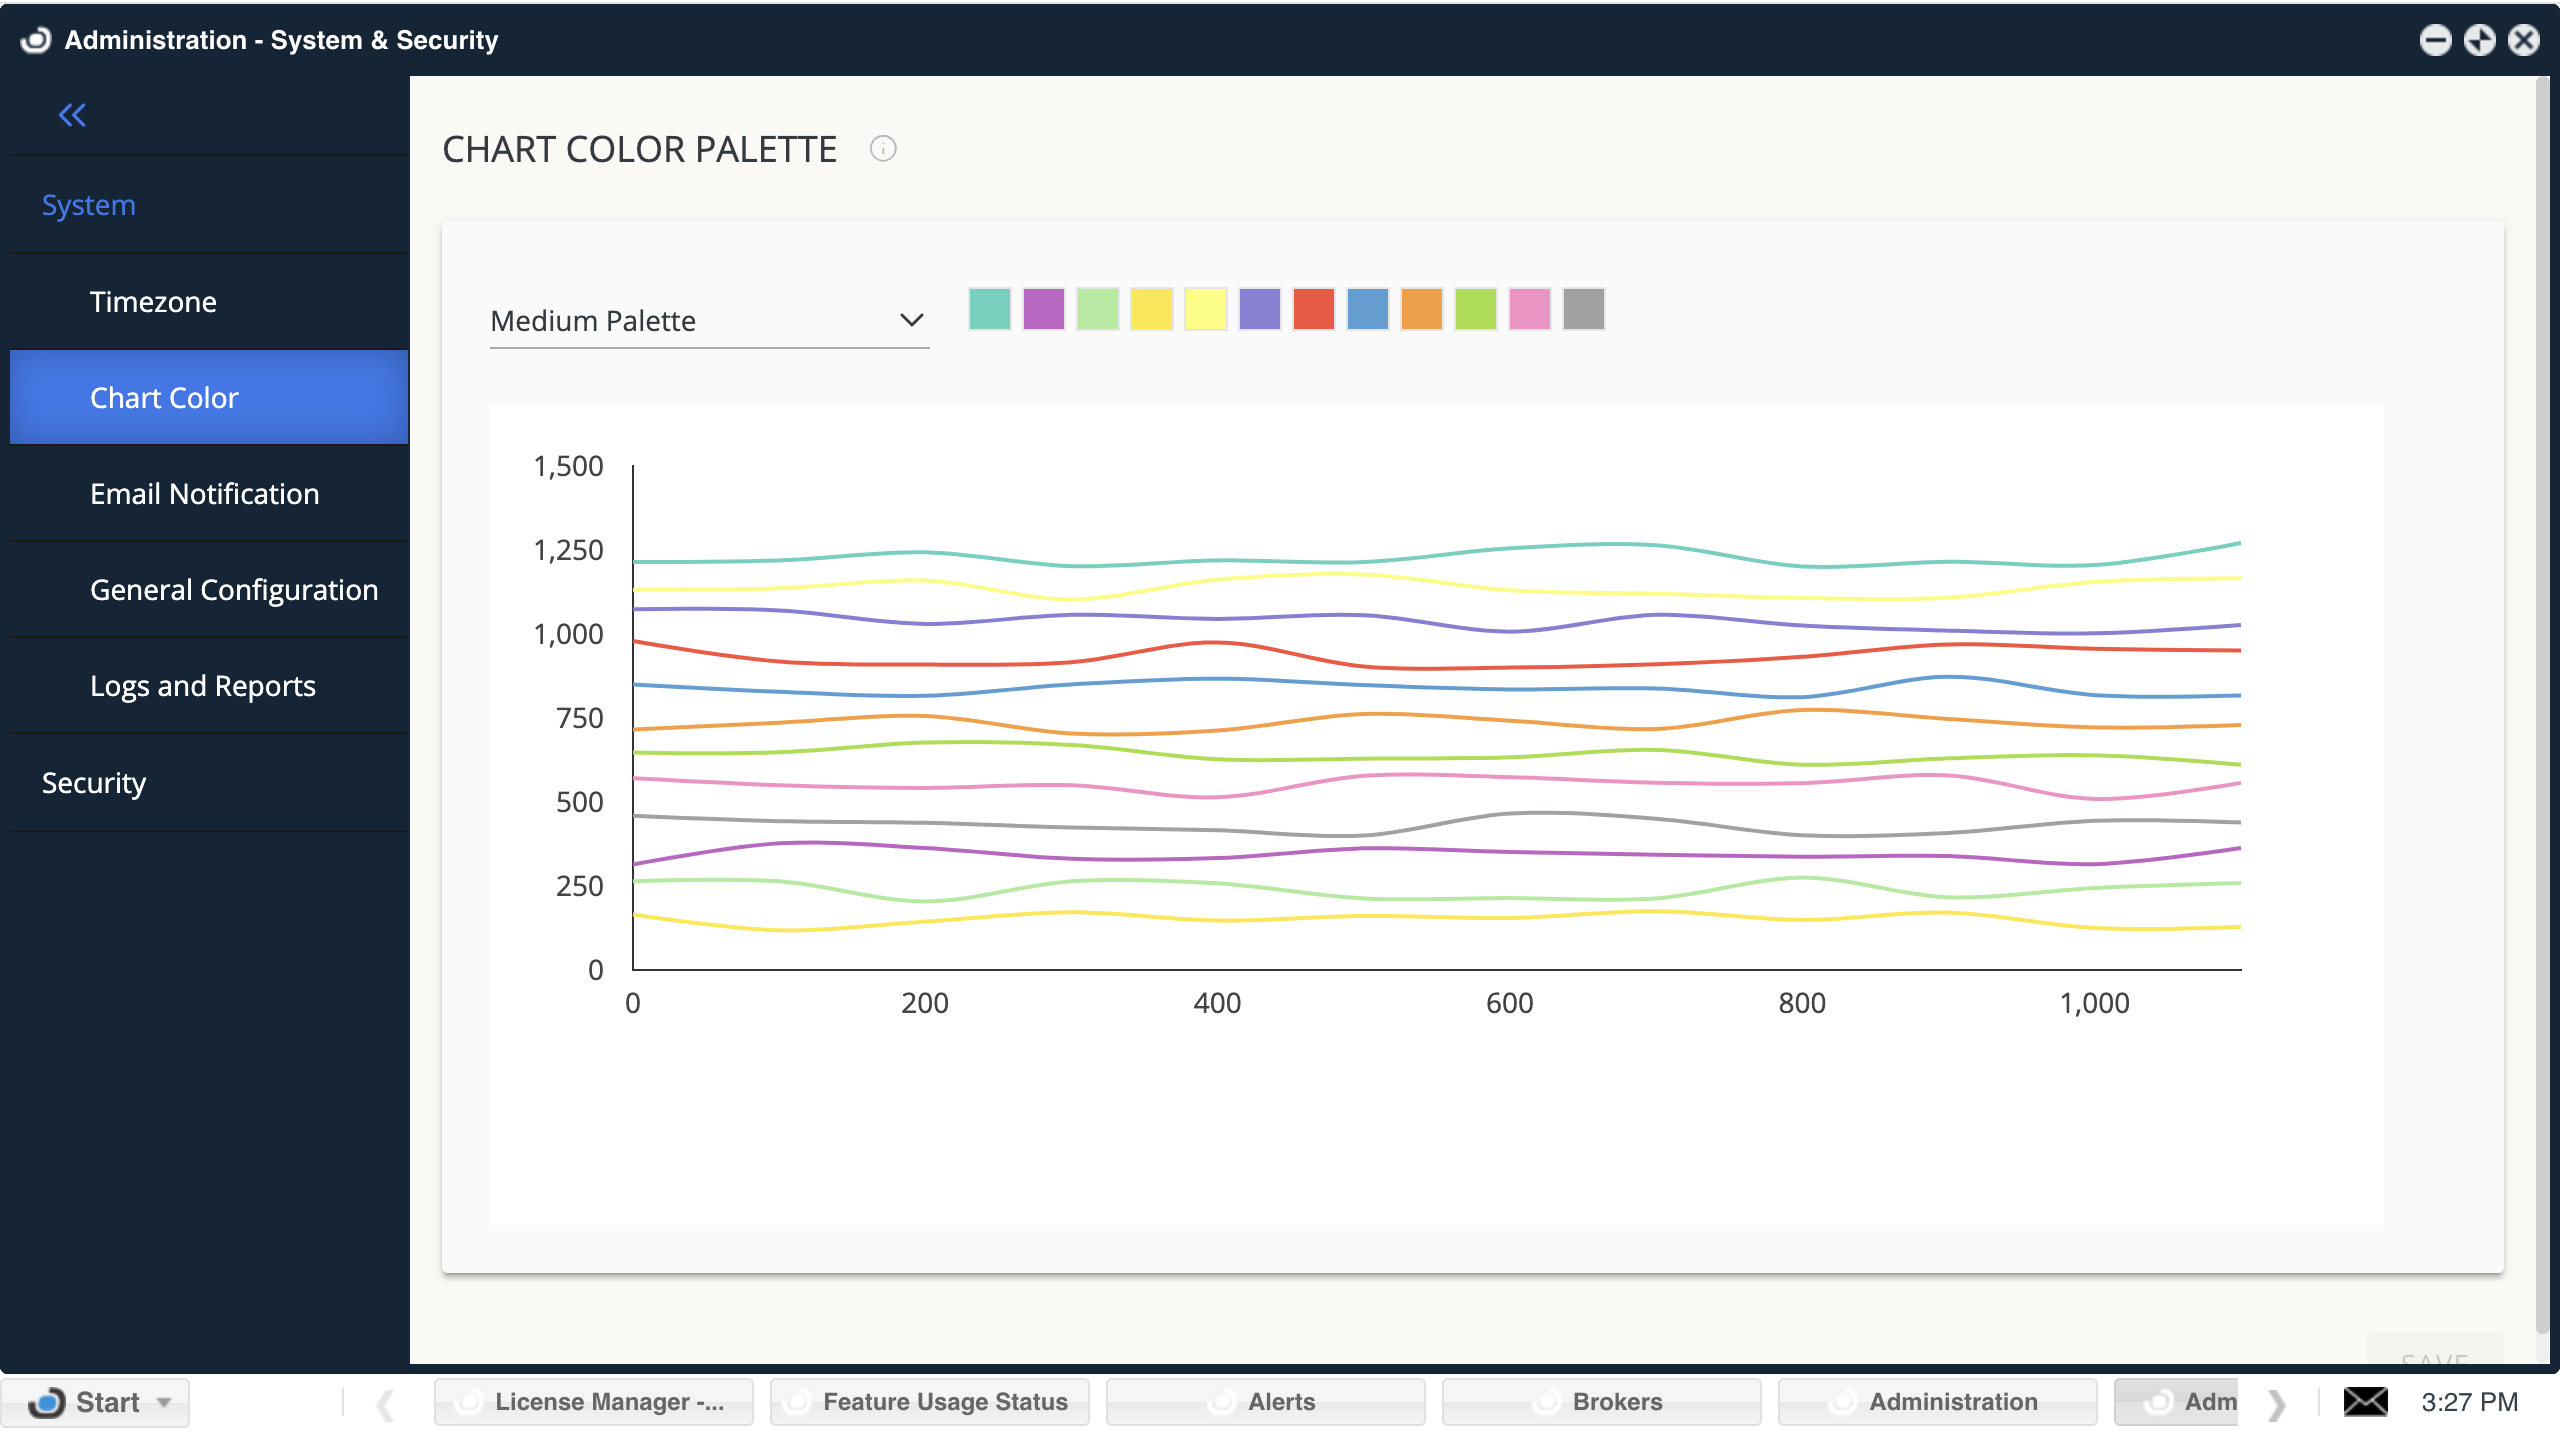Switch to License Manager taskbar window
Viewport: 2560px width, 1430px height.
594,1402
